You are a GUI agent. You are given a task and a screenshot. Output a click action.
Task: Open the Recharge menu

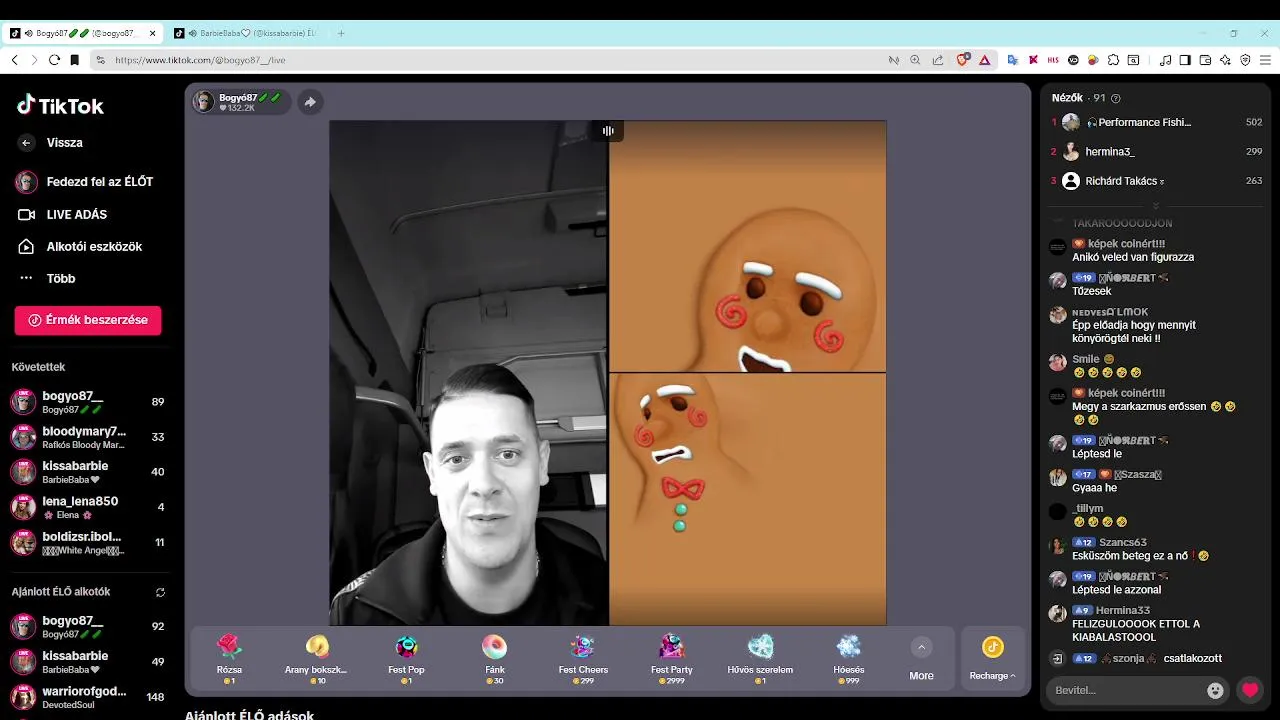click(x=992, y=657)
